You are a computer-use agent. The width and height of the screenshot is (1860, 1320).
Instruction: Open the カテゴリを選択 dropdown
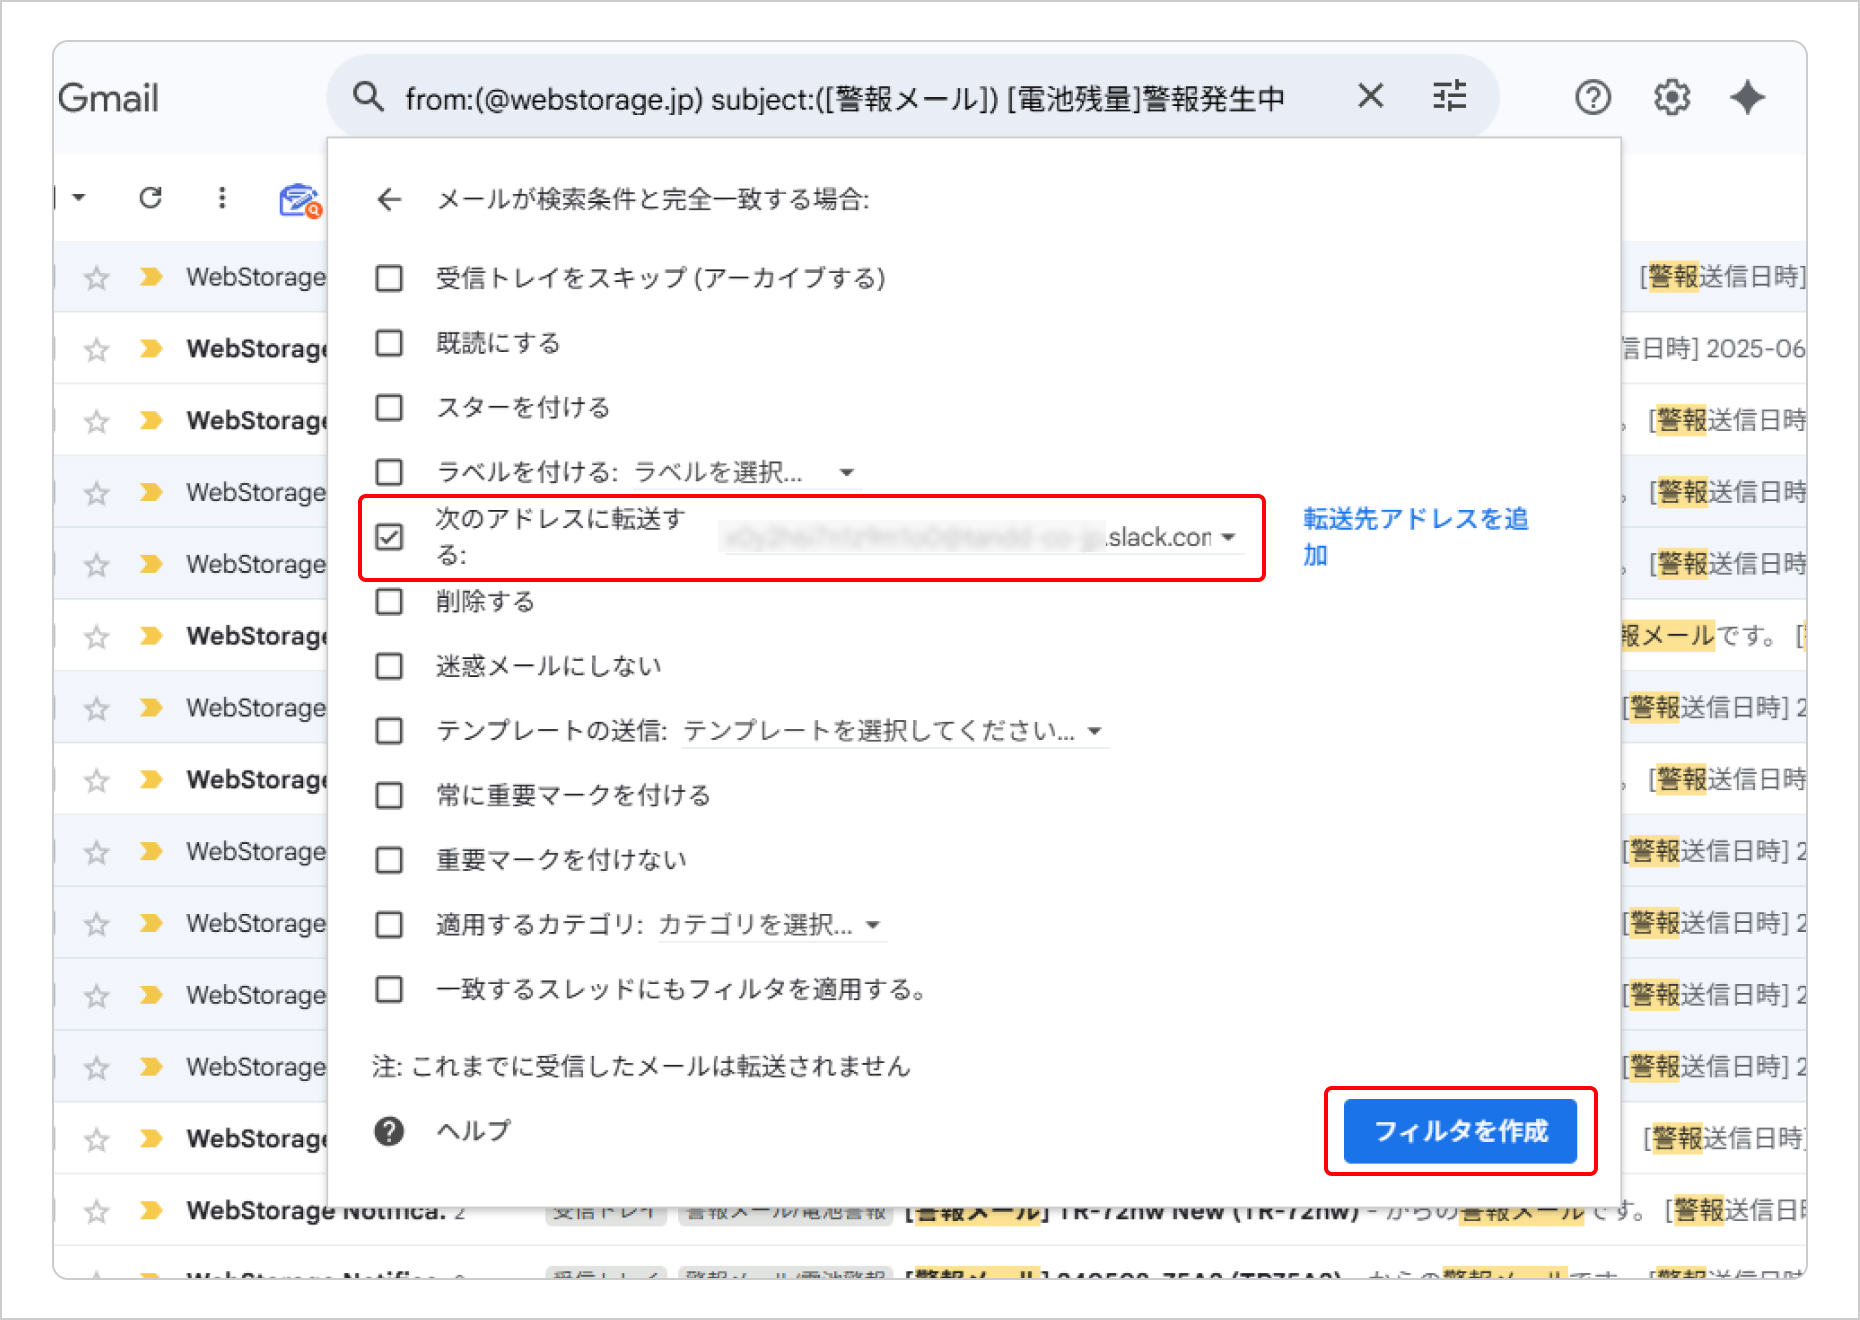tap(769, 925)
